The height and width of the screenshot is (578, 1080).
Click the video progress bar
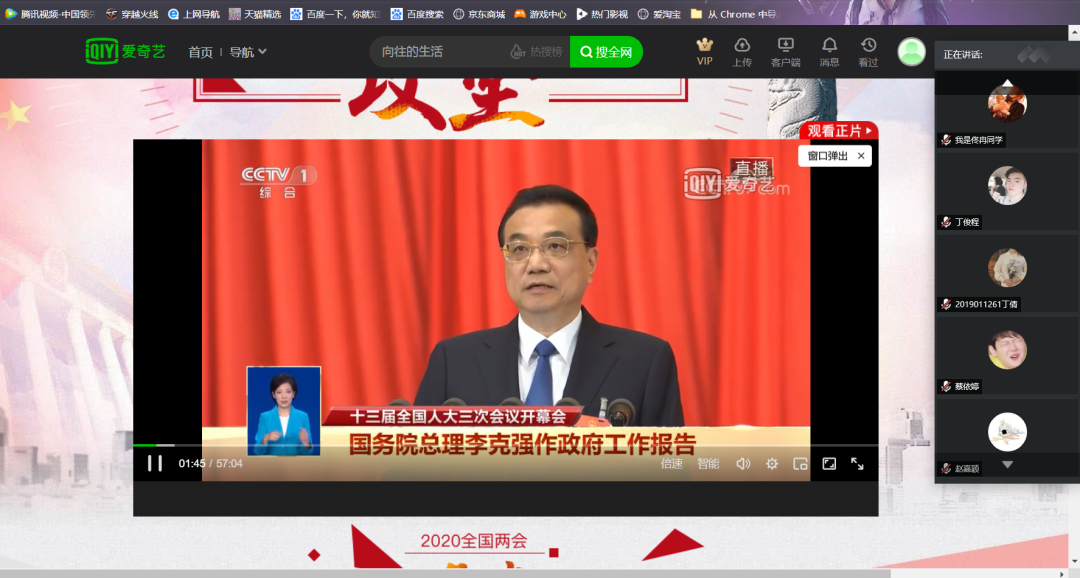(x=500, y=445)
